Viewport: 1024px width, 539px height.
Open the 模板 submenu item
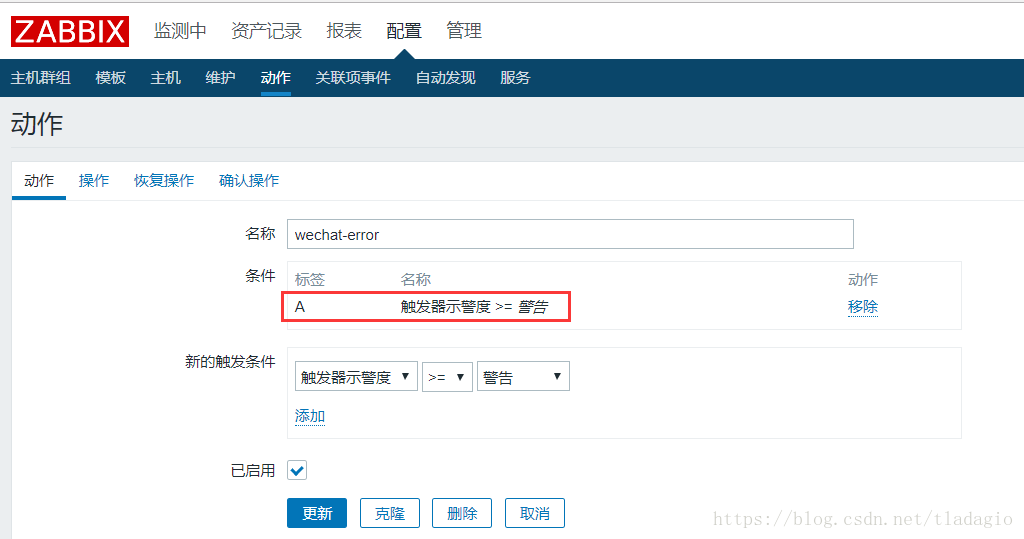111,78
